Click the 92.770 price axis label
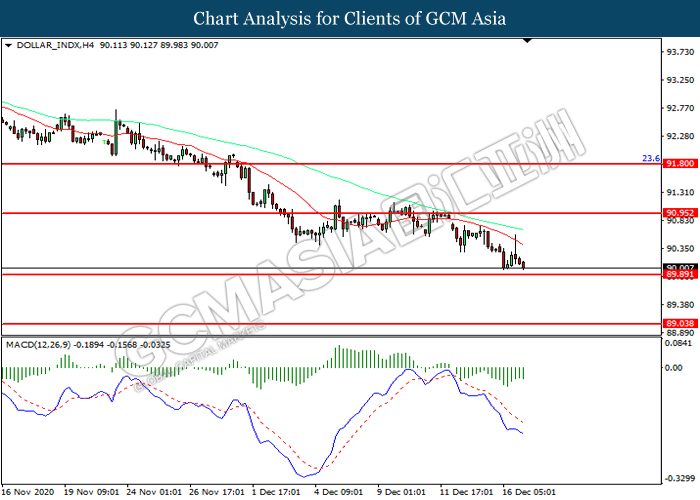Viewport: 700px width, 500px height. 680,108
